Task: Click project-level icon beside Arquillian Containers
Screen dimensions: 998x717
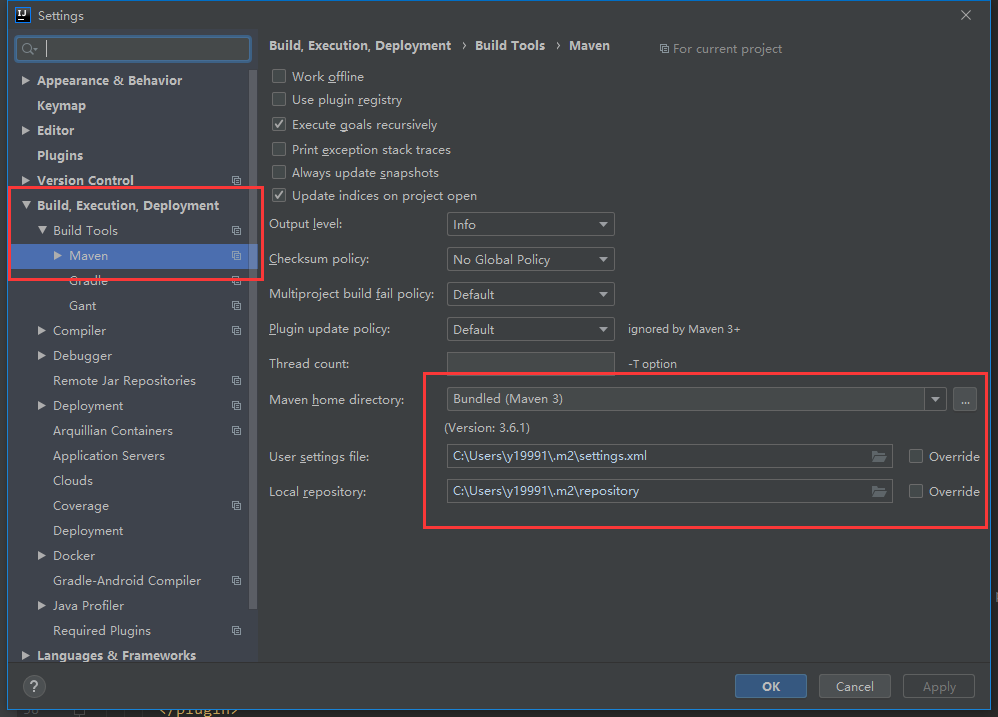Action: [237, 431]
